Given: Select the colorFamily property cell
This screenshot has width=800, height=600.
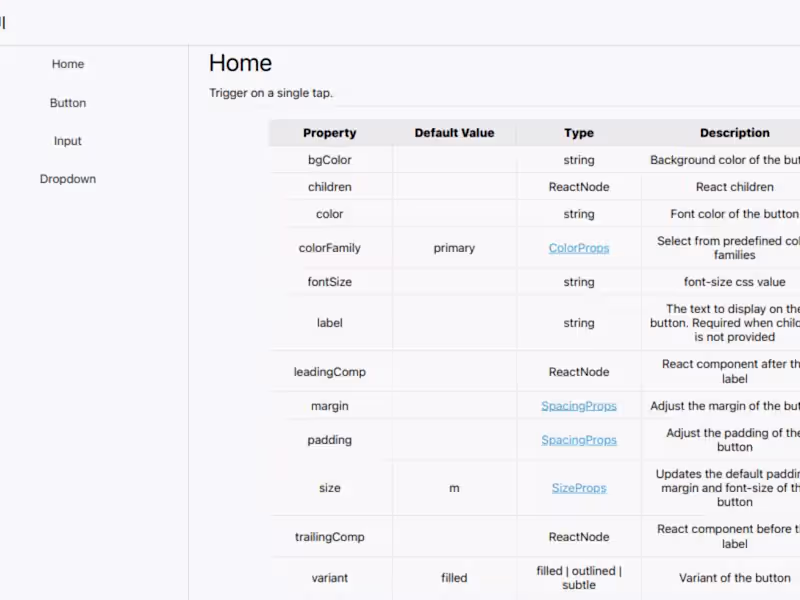Looking at the screenshot, I should (330, 248).
